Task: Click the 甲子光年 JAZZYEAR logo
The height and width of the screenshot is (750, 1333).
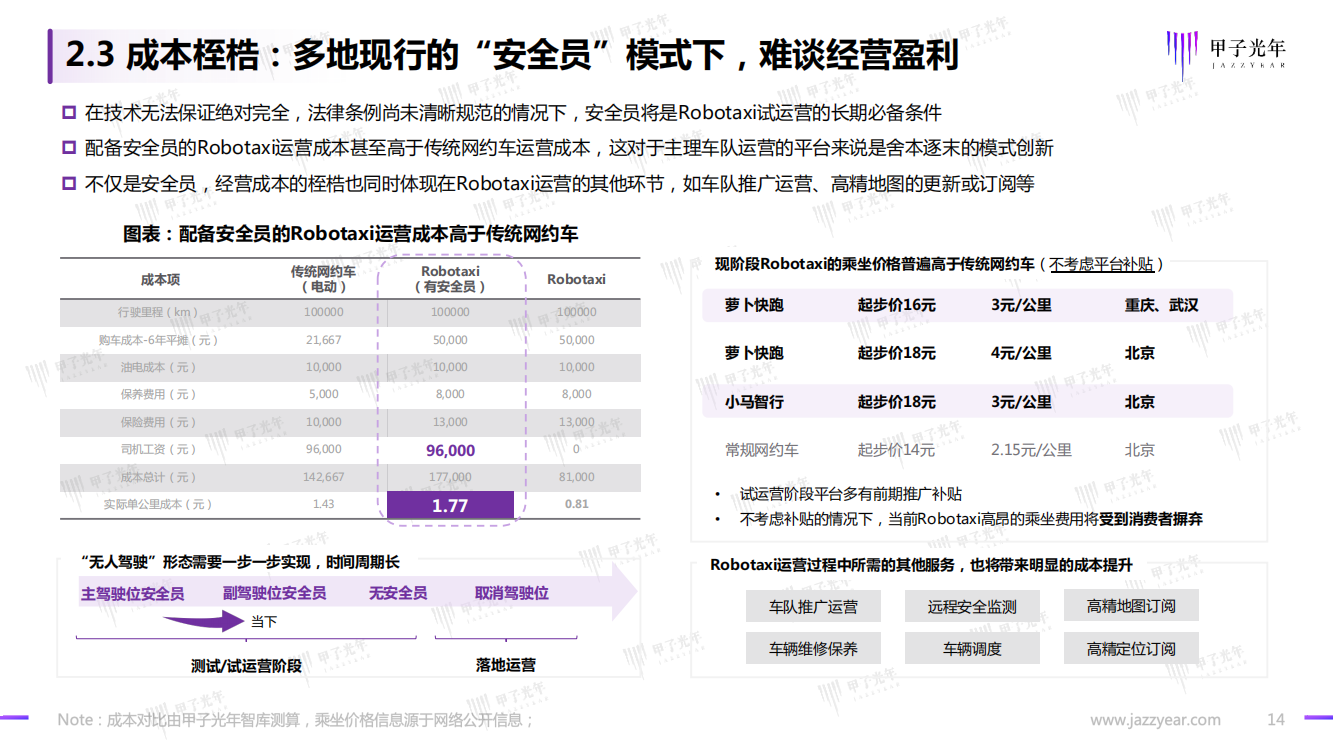Action: pyautogui.click(x=1226, y=52)
